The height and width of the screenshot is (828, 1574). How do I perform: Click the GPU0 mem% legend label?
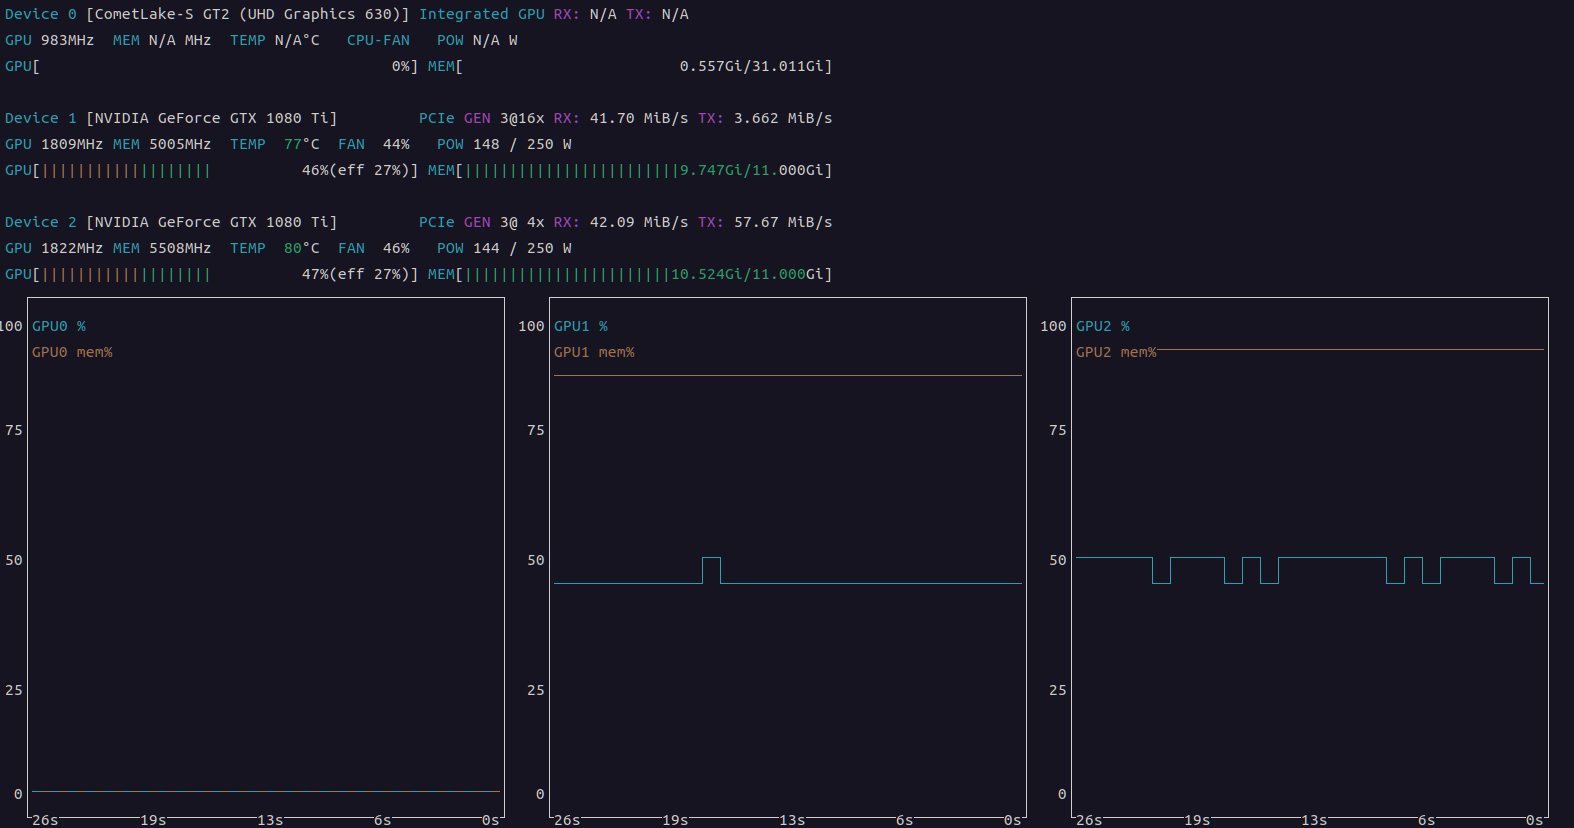pyautogui.click(x=72, y=352)
